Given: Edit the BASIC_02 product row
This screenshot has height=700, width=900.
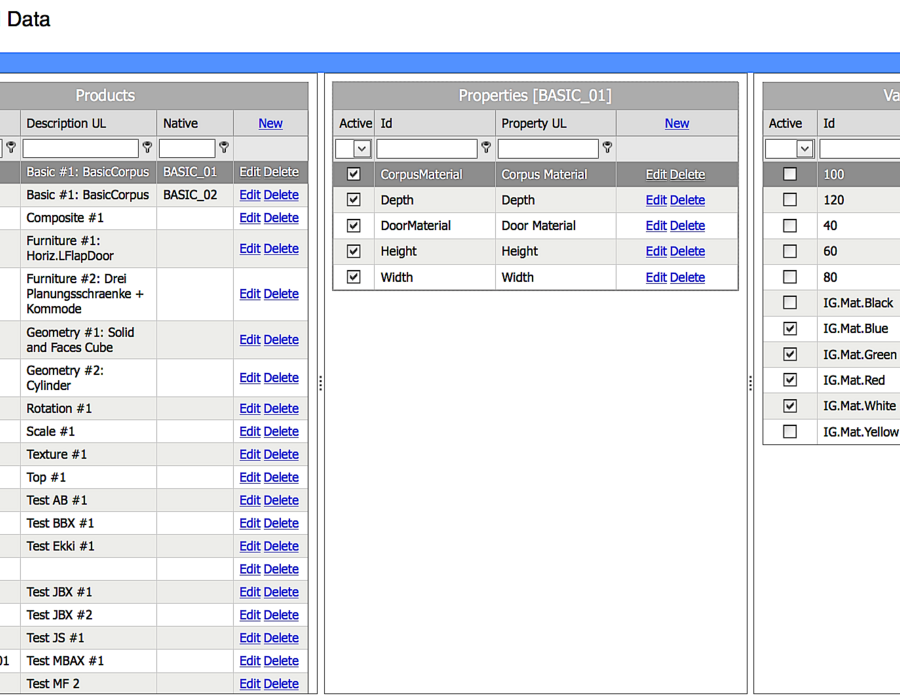Looking at the screenshot, I should point(250,195).
